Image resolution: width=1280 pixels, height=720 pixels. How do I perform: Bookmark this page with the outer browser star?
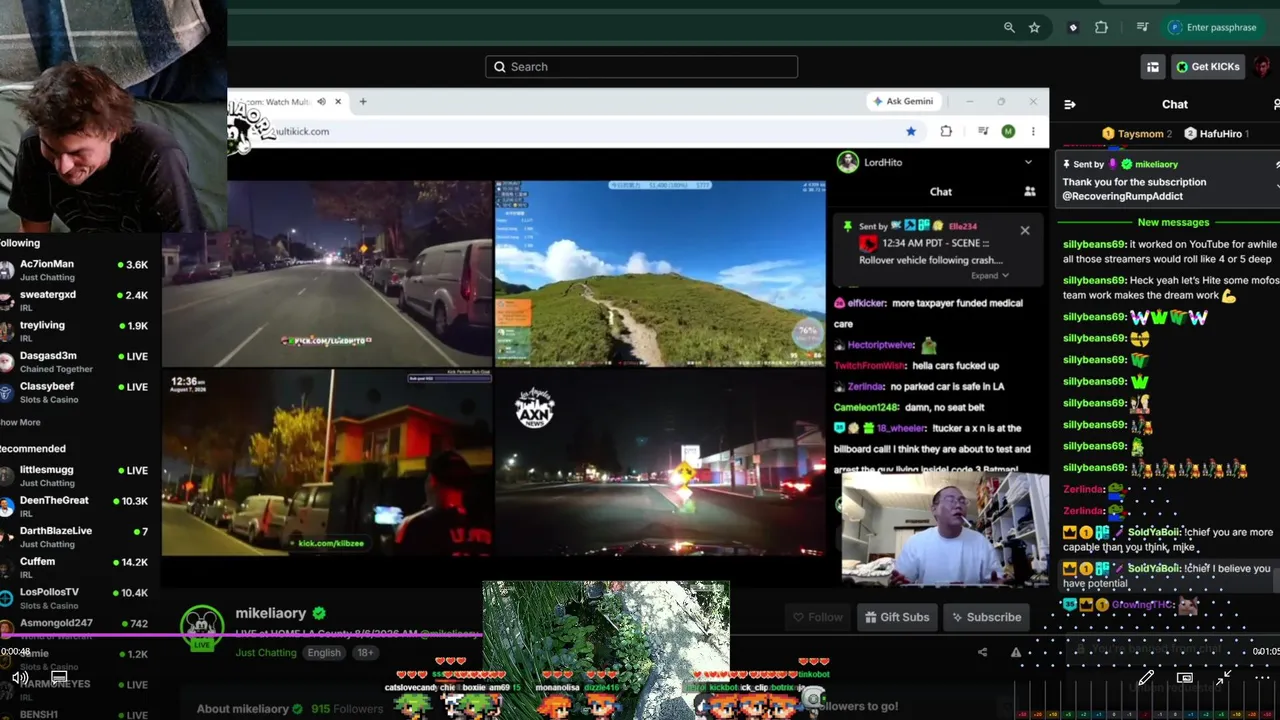tap(1034, 28)
